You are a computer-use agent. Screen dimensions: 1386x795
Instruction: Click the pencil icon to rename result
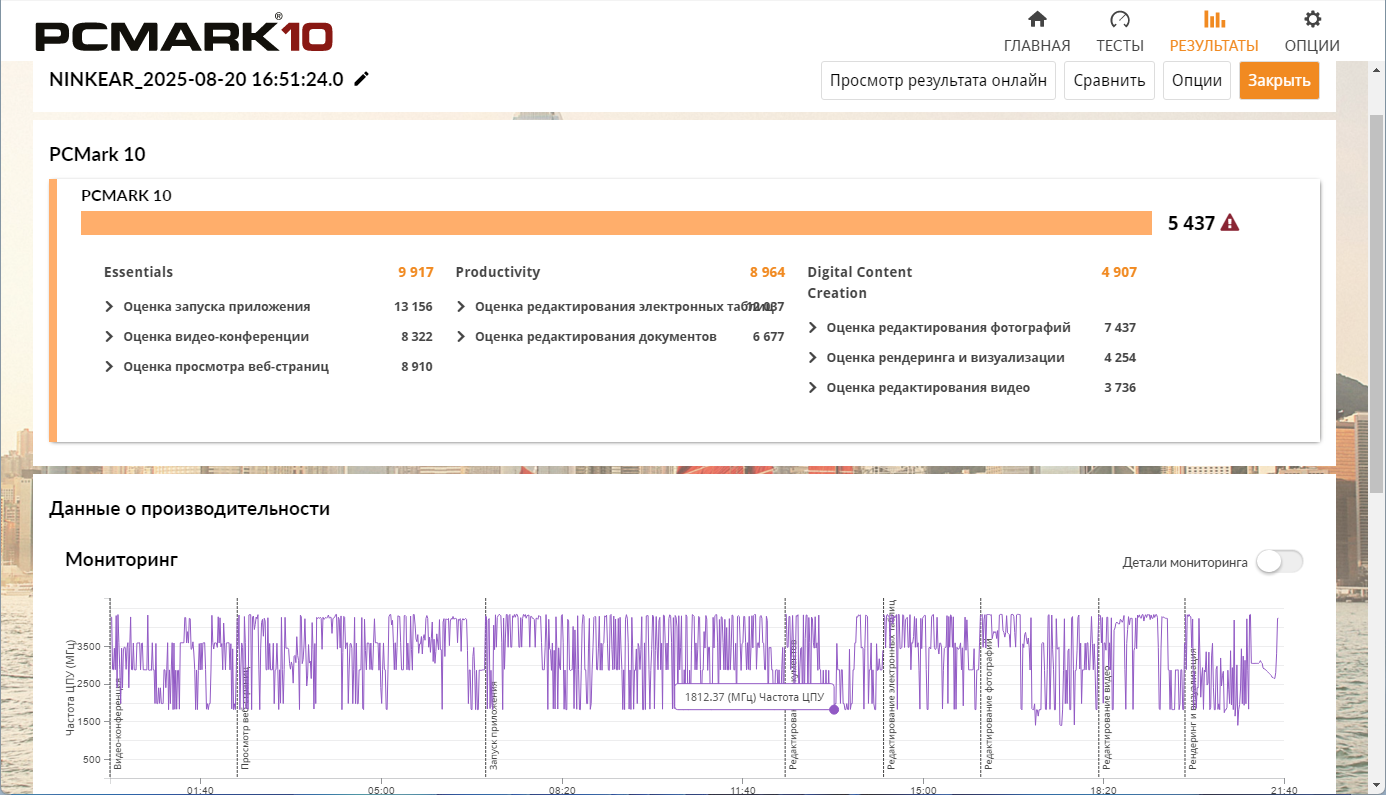point(362,79)
